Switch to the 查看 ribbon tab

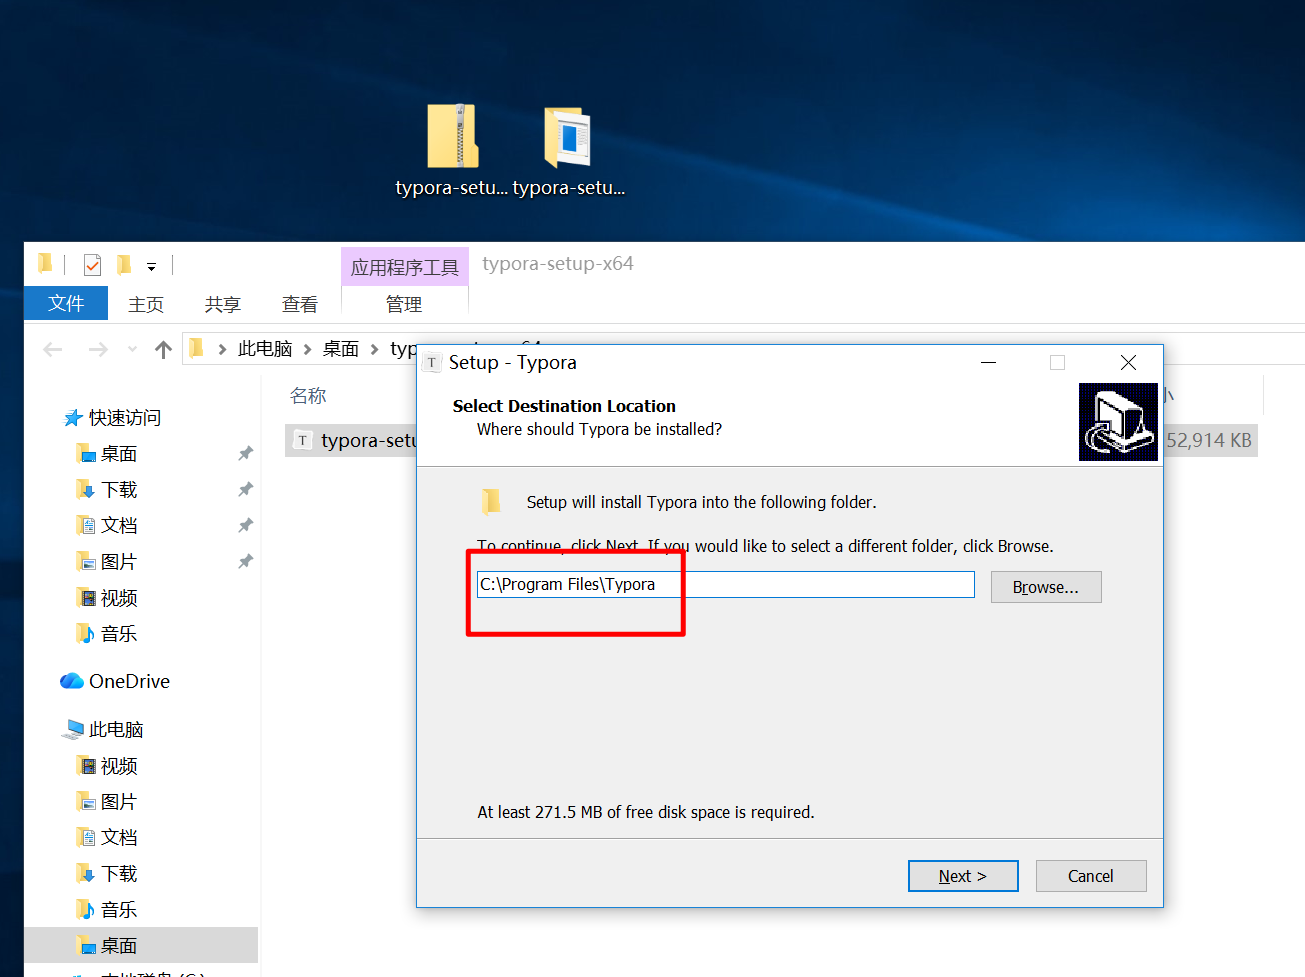pos(299,304)
